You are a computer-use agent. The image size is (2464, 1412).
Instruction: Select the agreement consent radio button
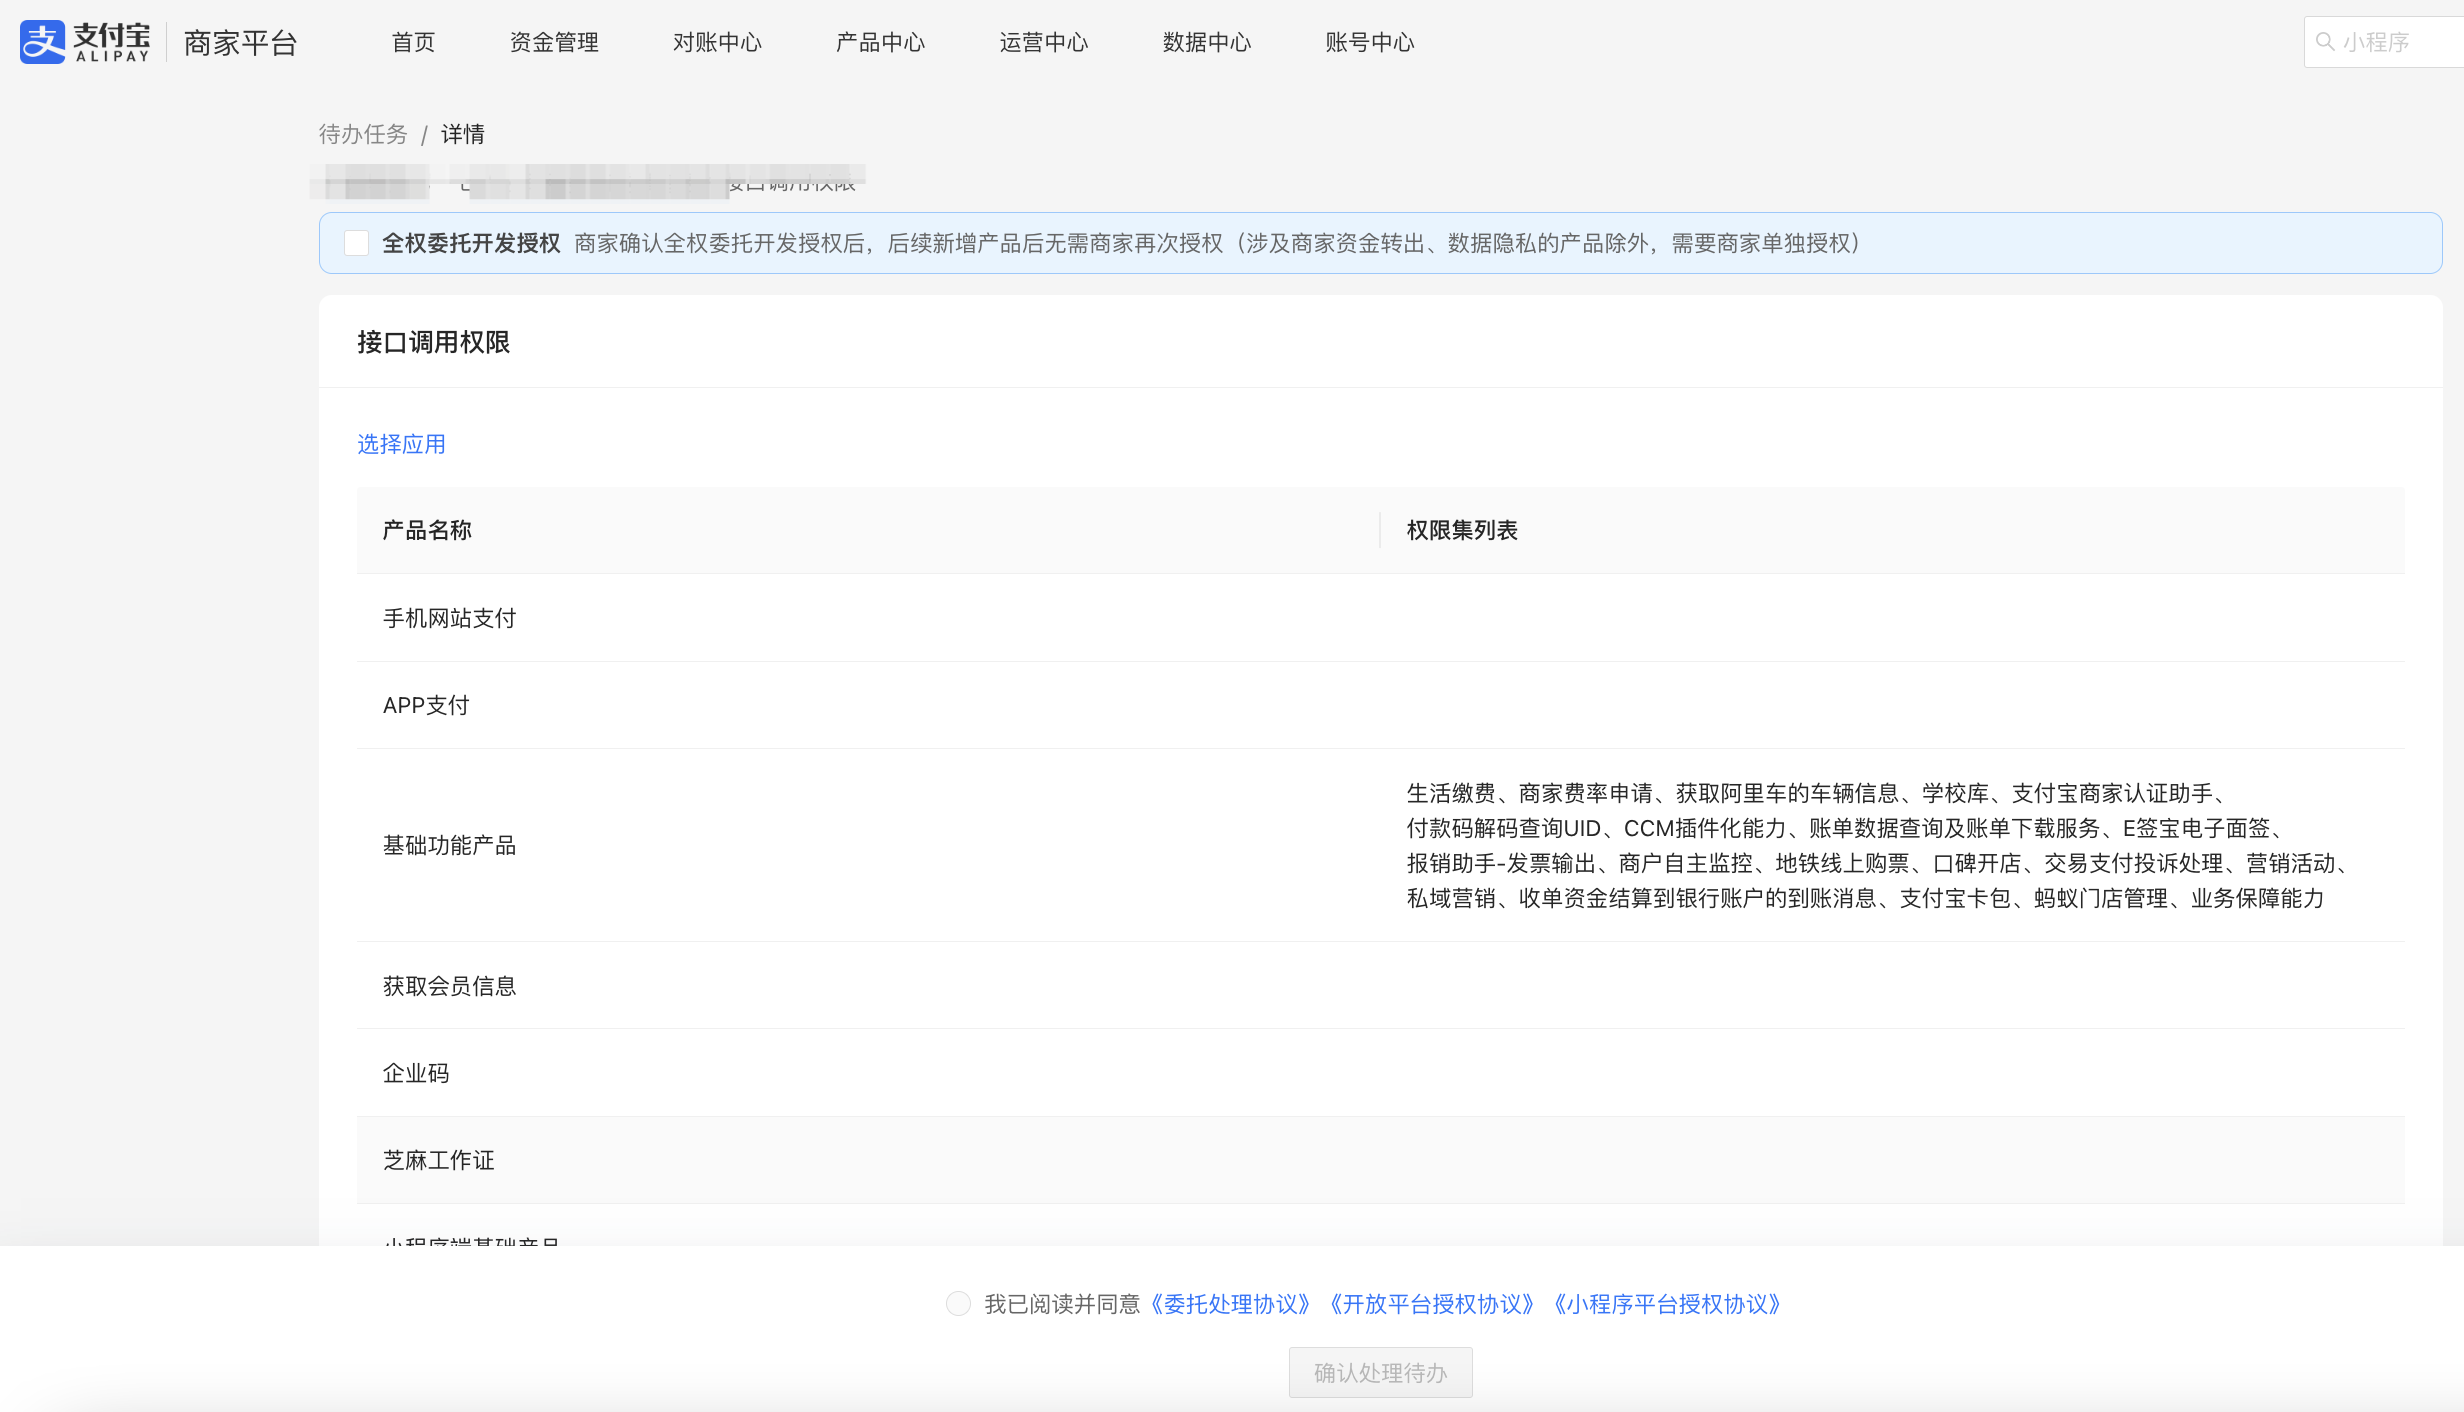(958, 1304)
